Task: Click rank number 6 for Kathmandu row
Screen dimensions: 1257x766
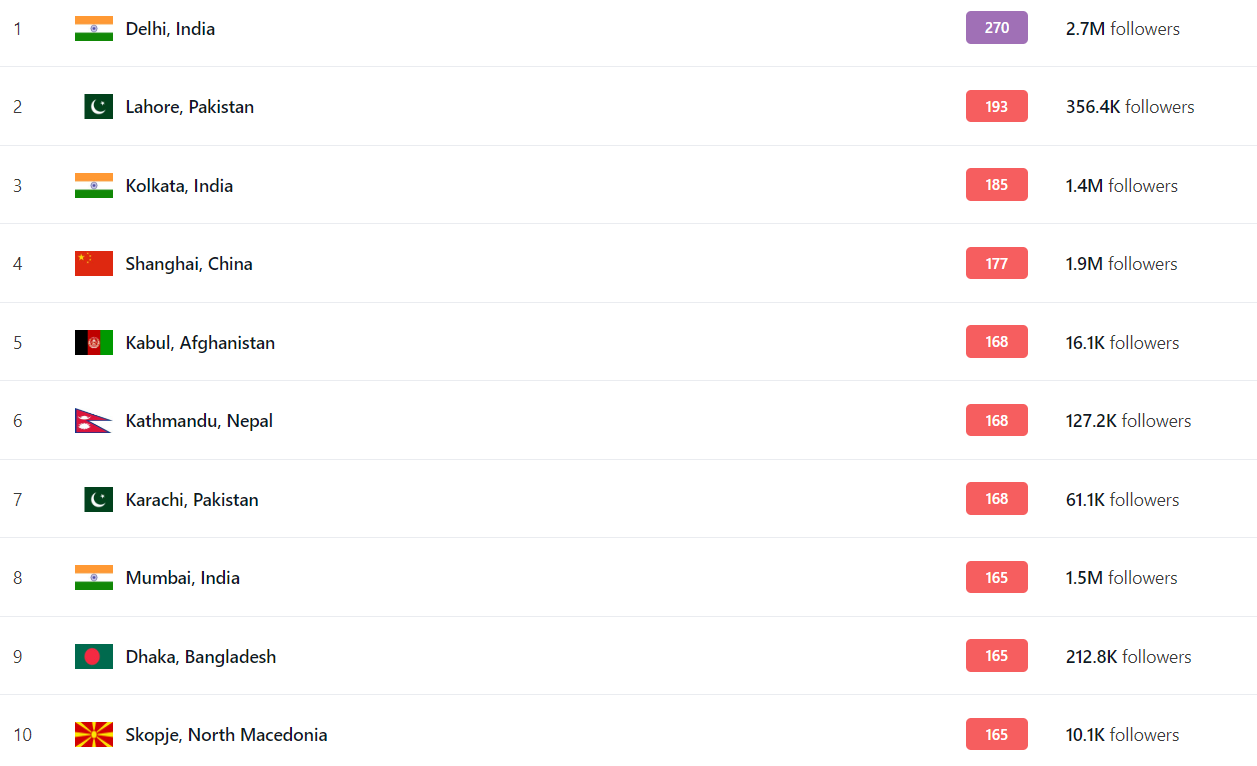Action: pyautogui.click(x=18, y=421)
